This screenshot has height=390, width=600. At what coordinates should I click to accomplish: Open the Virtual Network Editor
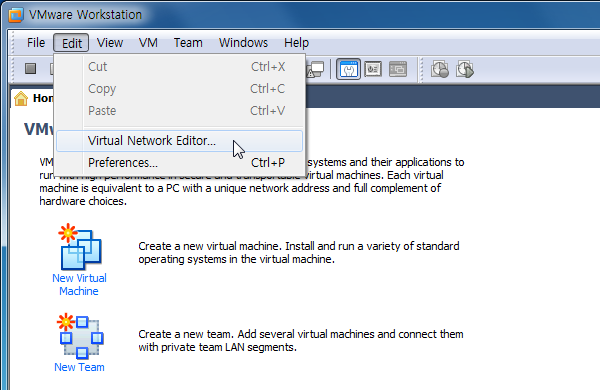click(x=179, y=141)
